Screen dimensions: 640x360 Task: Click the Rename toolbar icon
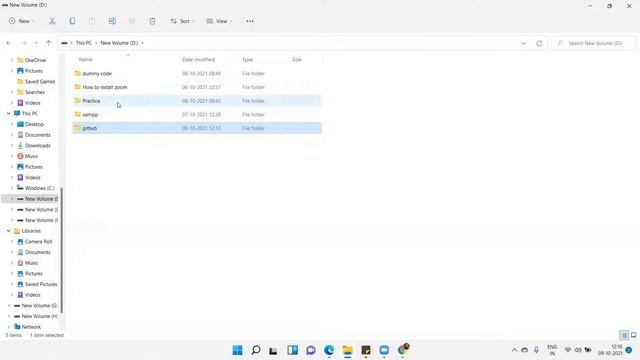112,21
